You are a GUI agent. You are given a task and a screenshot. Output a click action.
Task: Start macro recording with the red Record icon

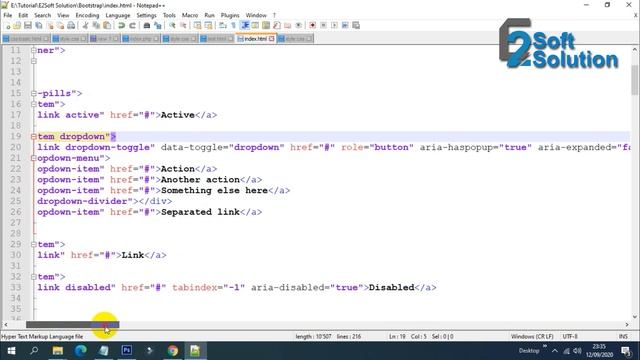(312, 25)
